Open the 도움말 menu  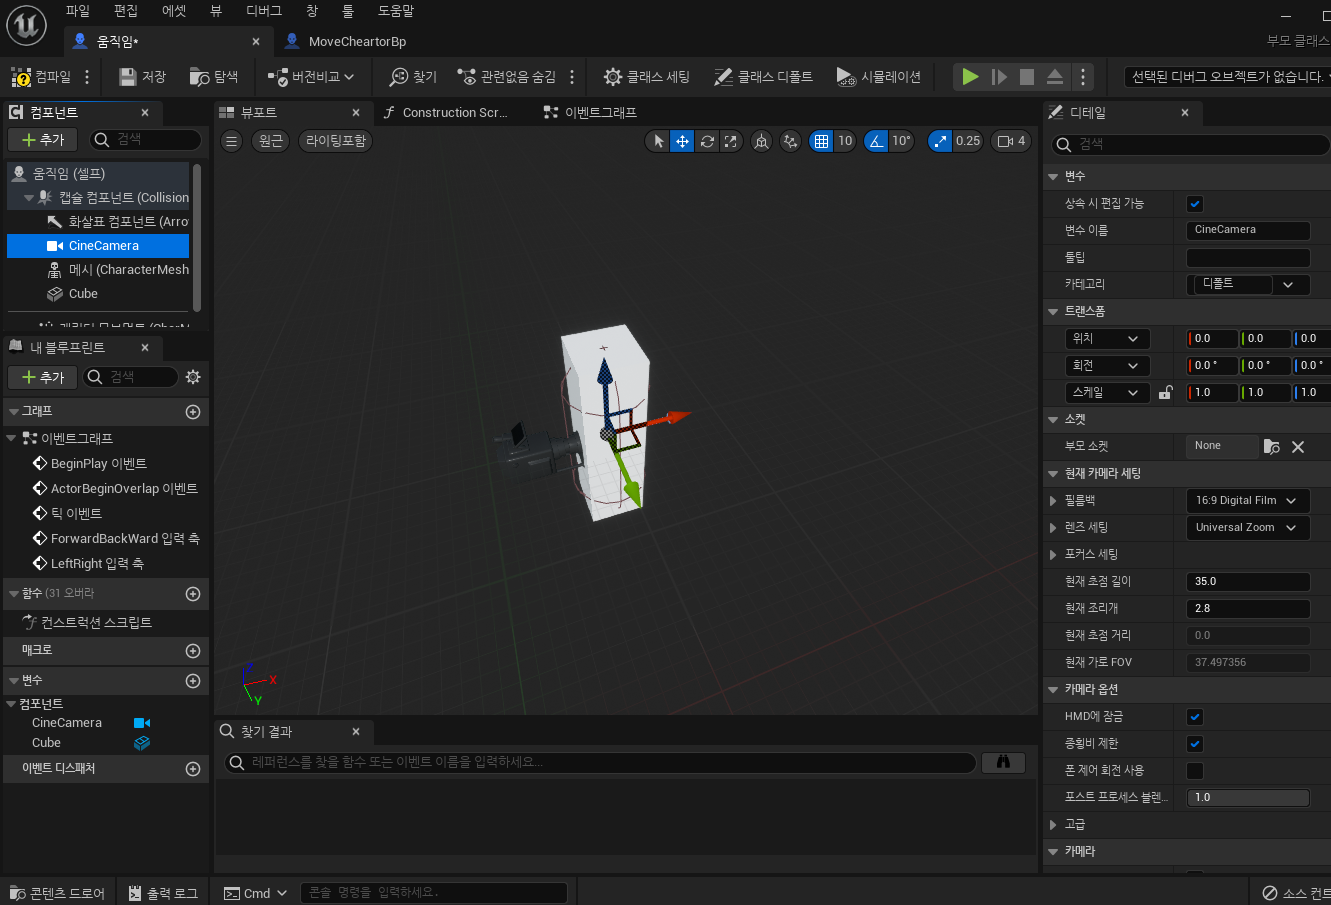click(x=396, y=11)
